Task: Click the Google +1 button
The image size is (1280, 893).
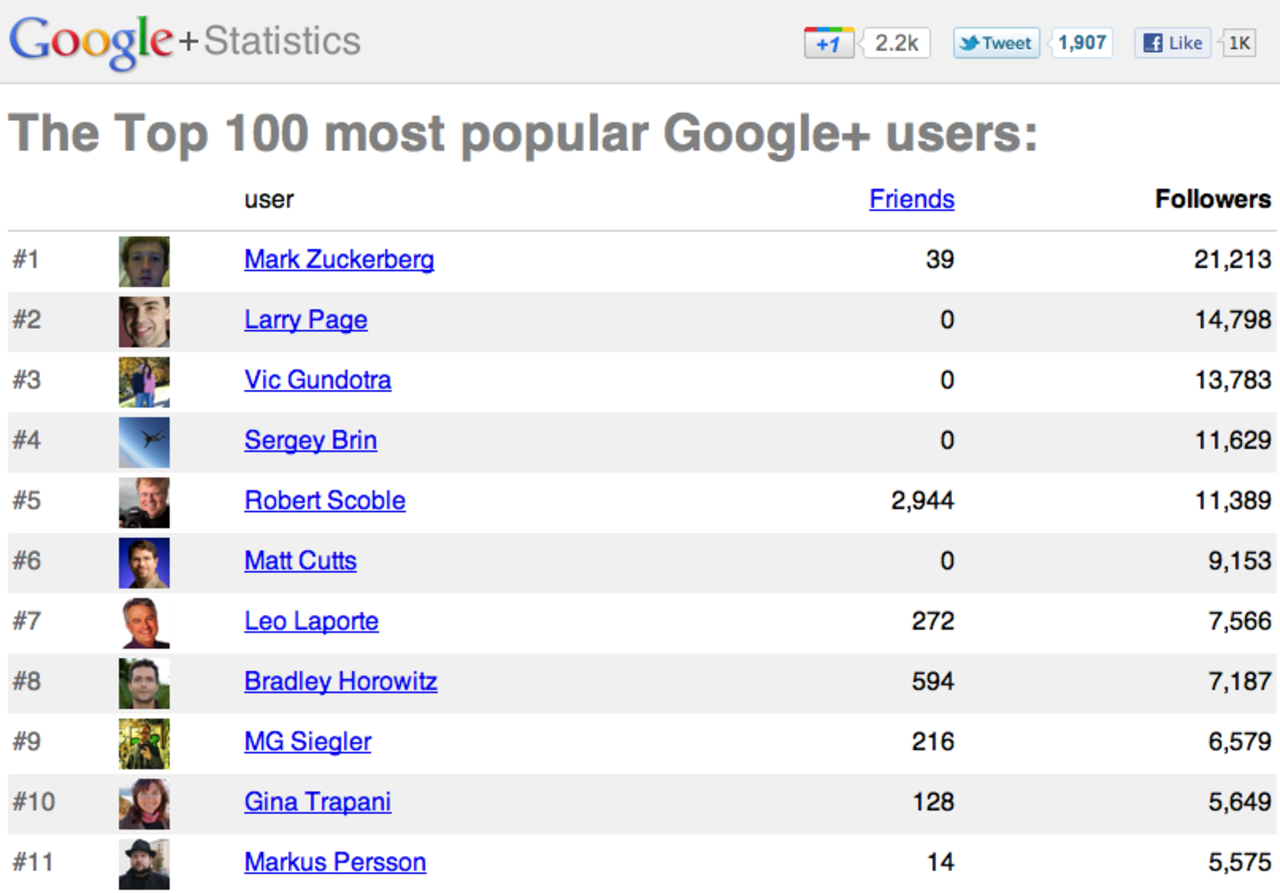Action: tap(829, 43)
